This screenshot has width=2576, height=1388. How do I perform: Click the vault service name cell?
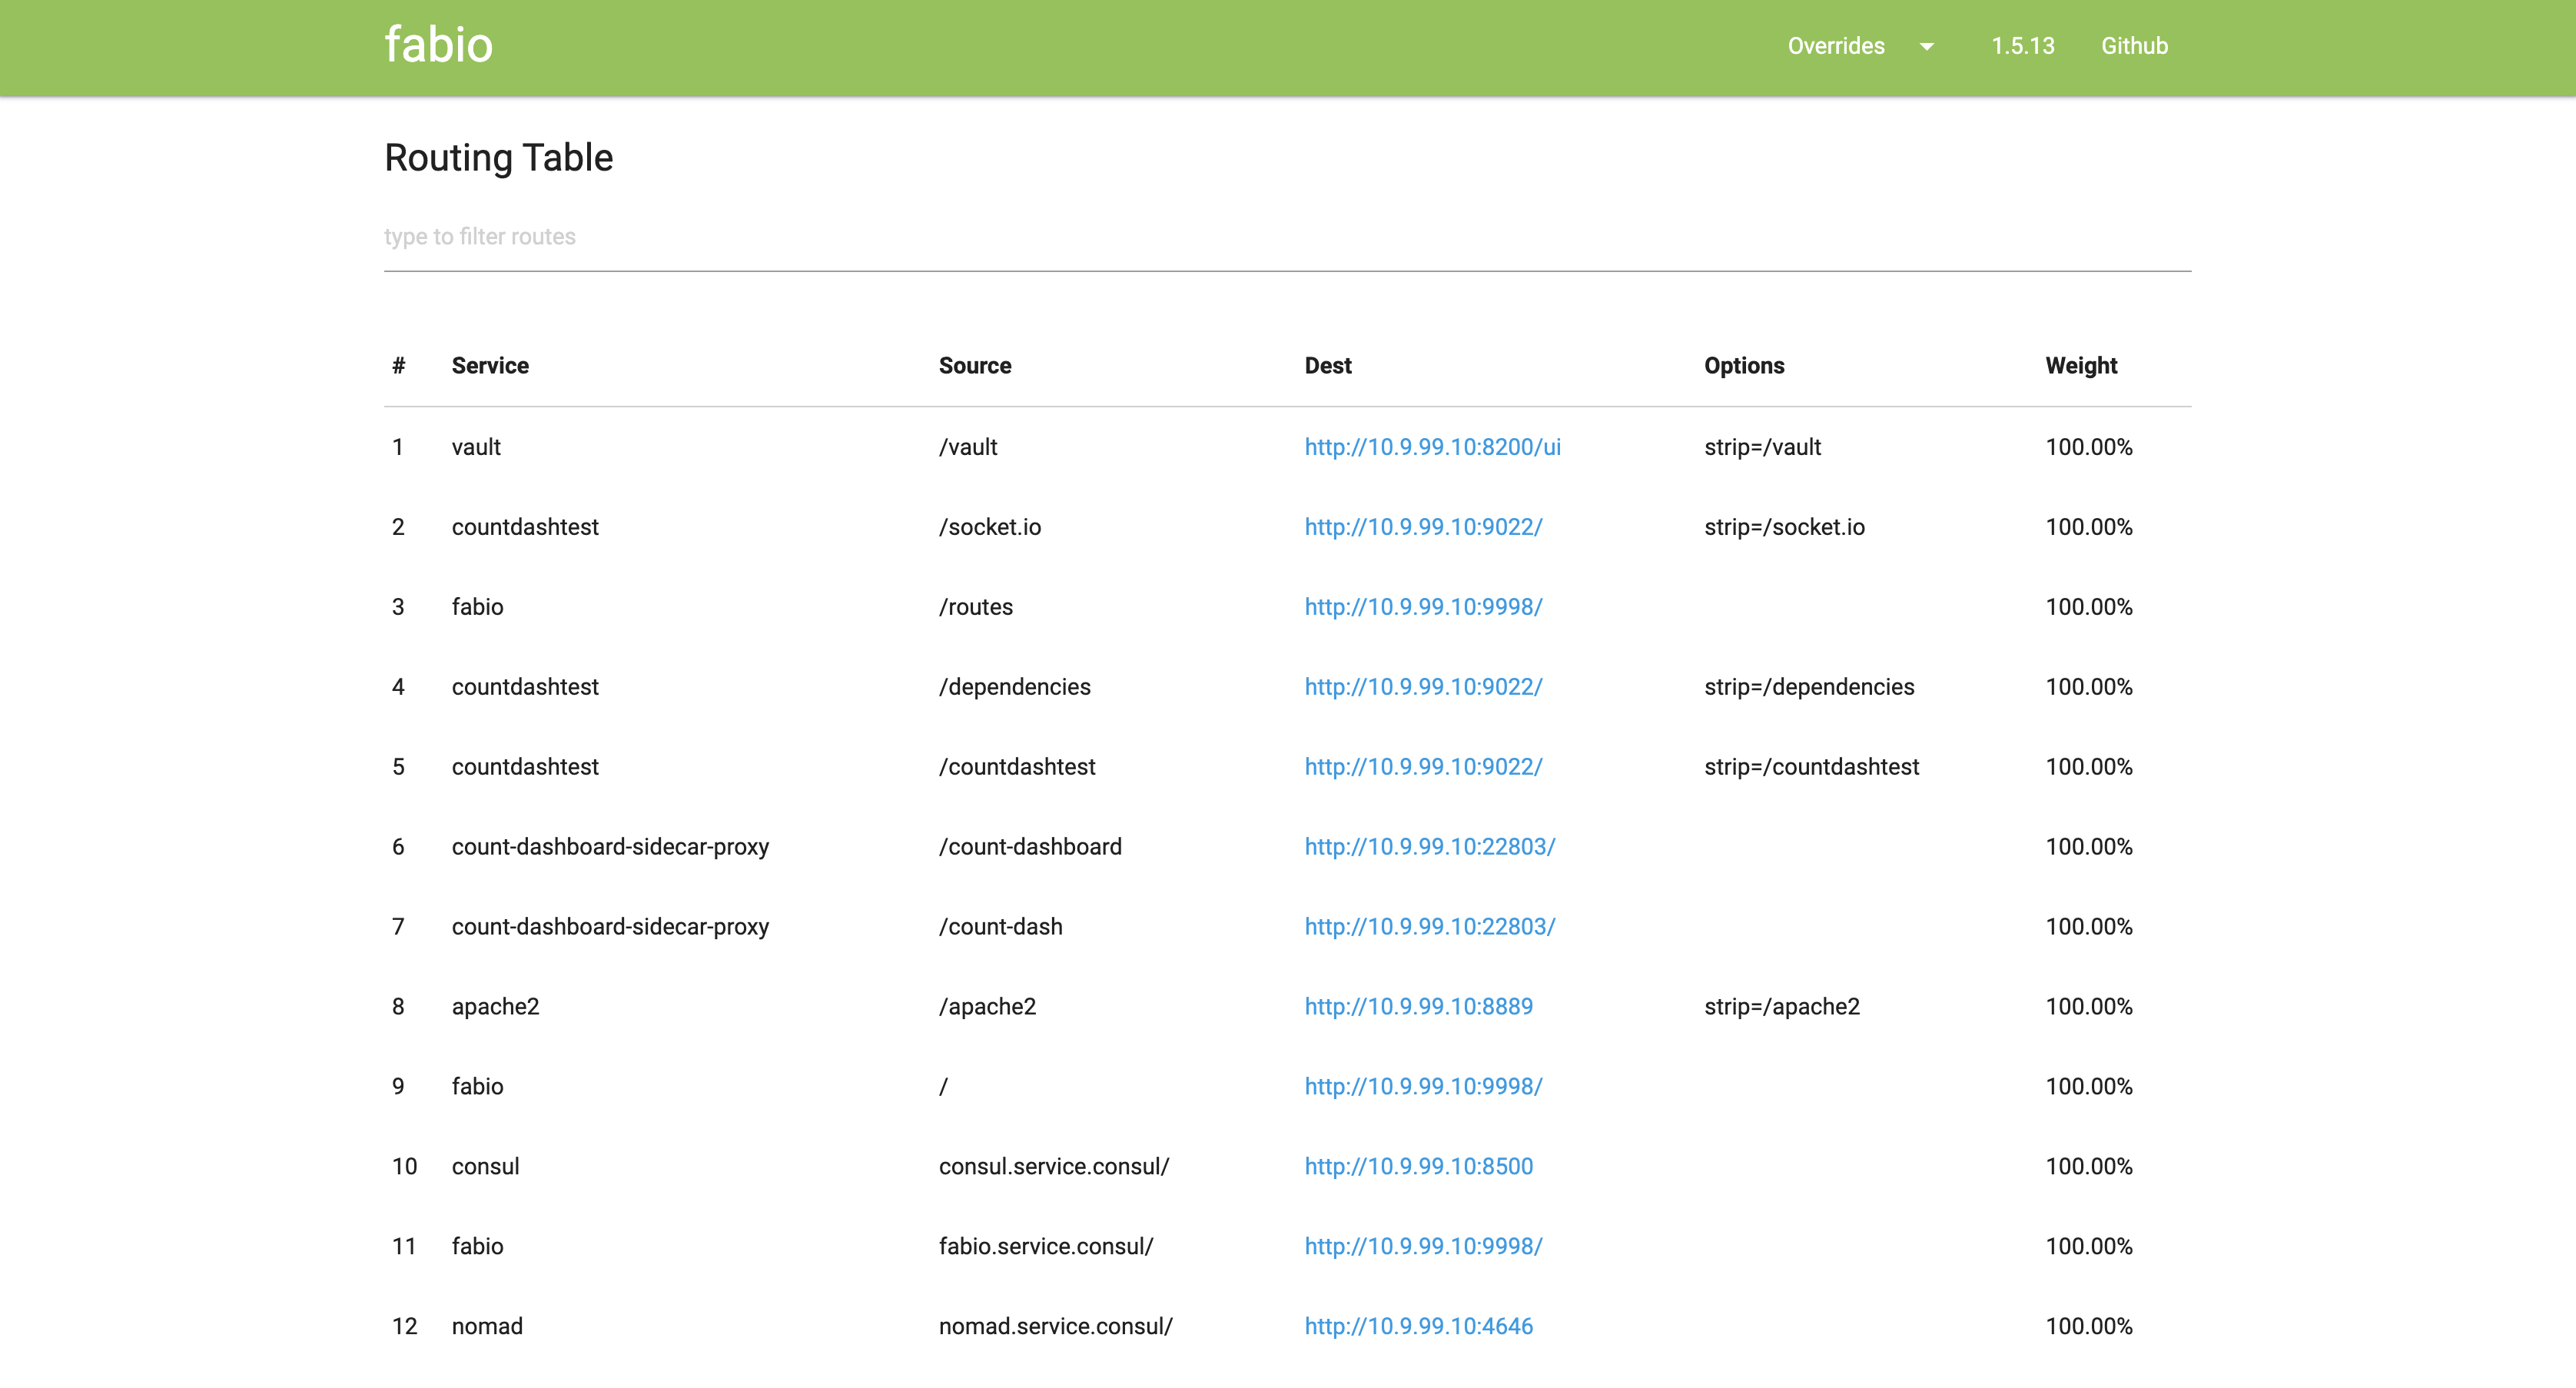476,447
